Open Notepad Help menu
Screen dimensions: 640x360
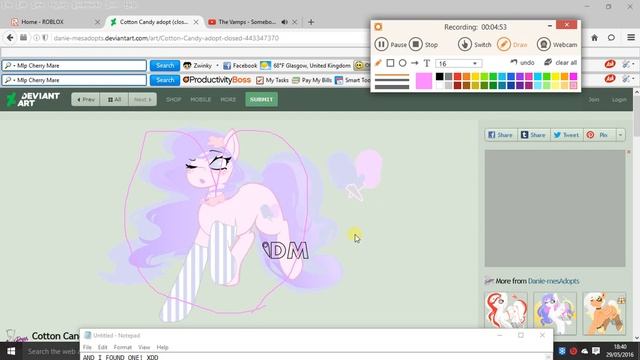tap(162, 347)
